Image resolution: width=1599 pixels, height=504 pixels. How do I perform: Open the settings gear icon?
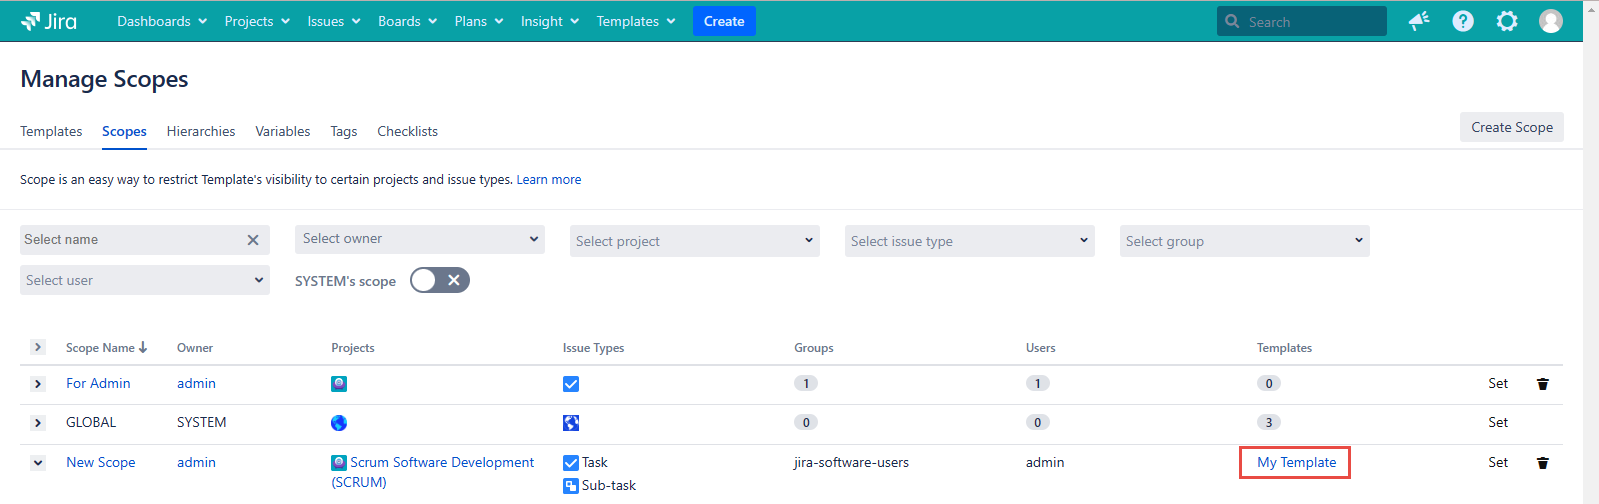click(x=1507, y=21)
